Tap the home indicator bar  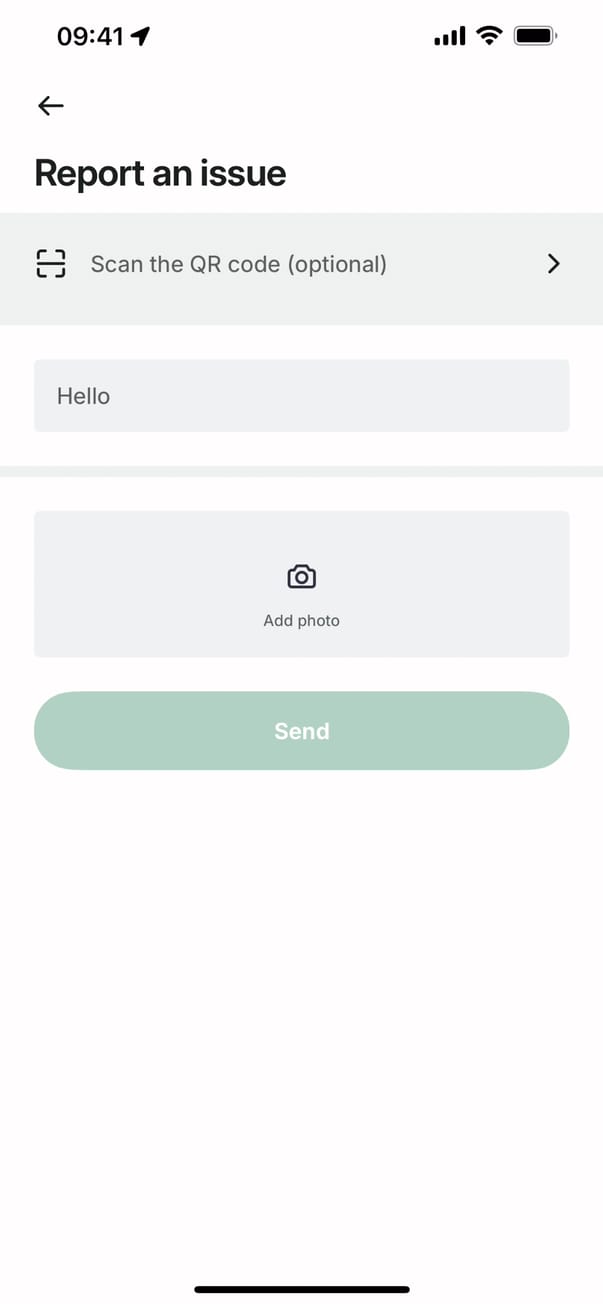pos(301,1289)
